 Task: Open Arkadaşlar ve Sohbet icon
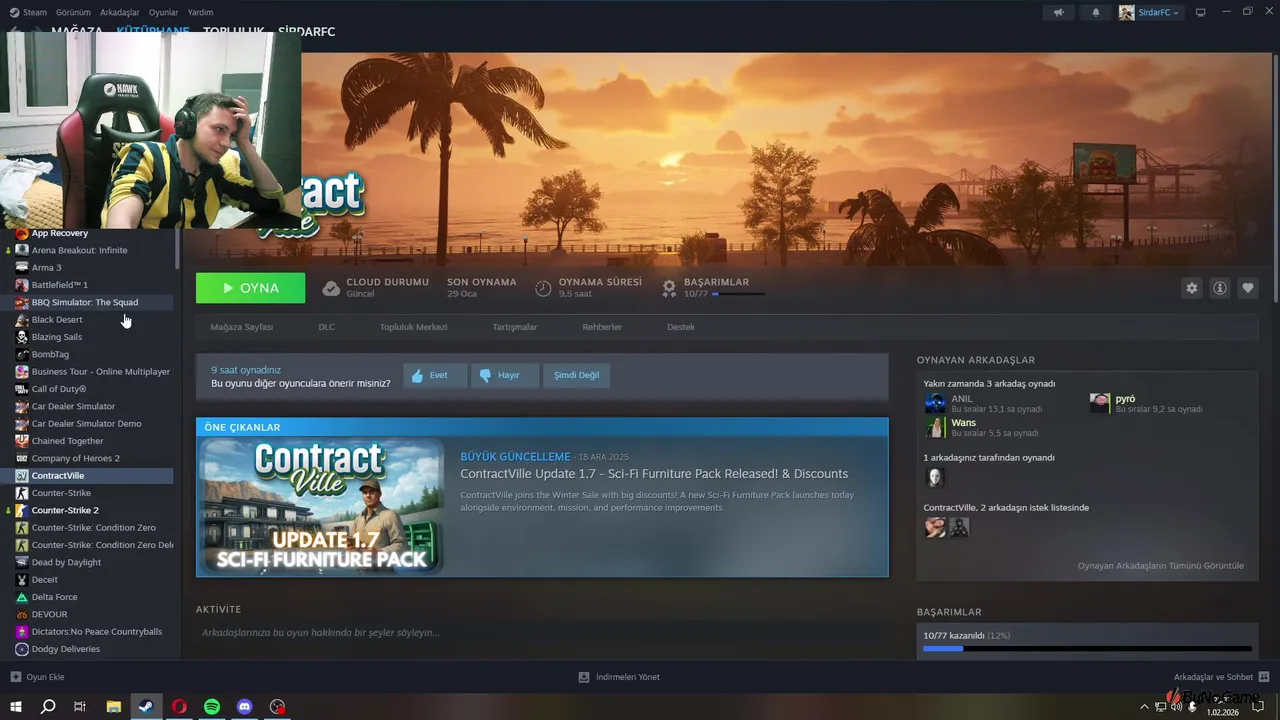pos(1264,677)
